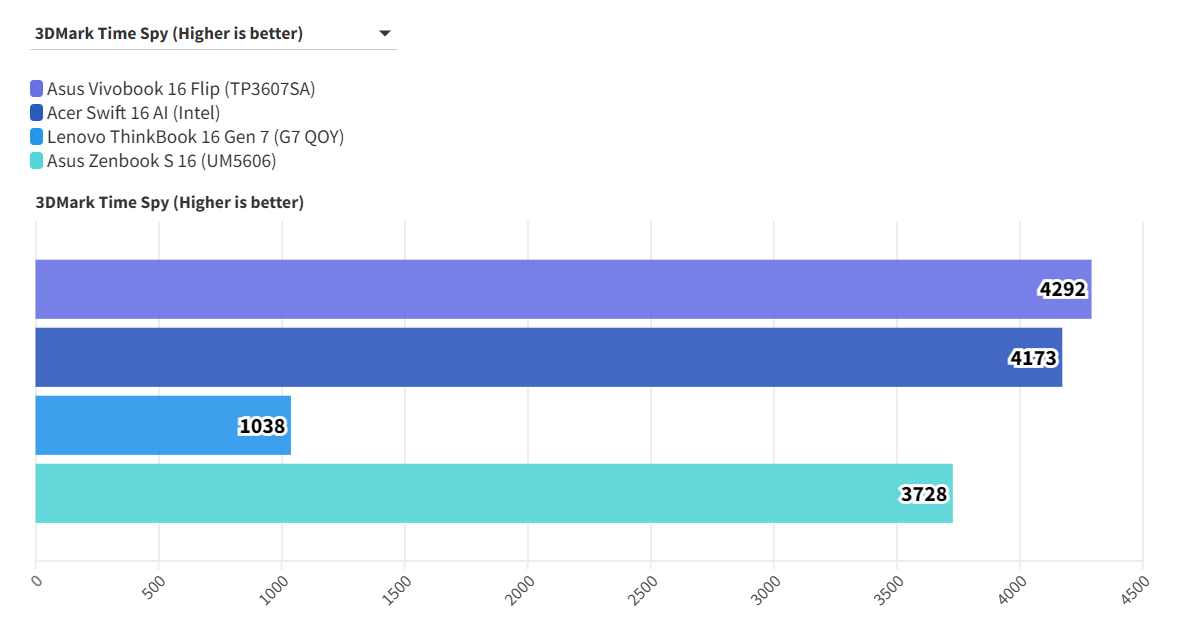Click the 4173 score label

point(1033,358)
